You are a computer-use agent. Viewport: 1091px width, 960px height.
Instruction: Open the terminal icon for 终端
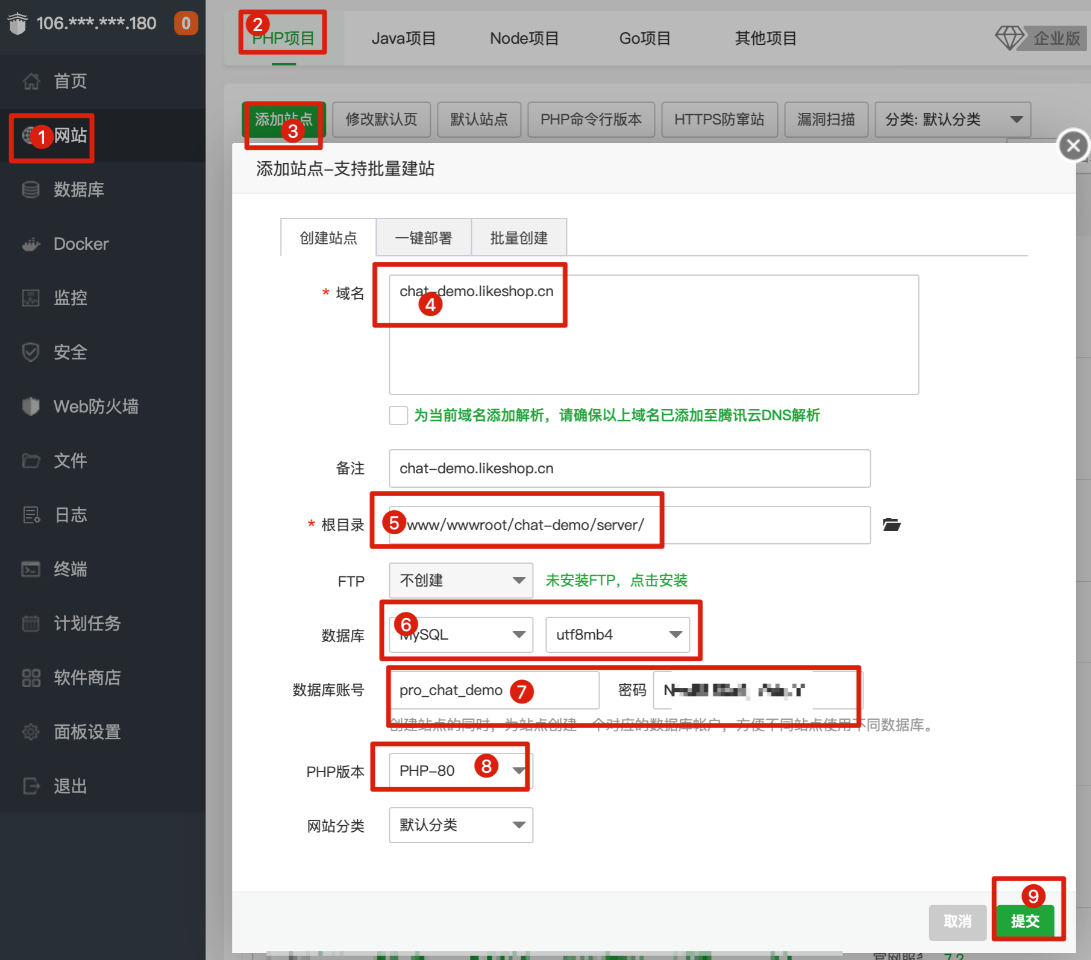(31, 569)
